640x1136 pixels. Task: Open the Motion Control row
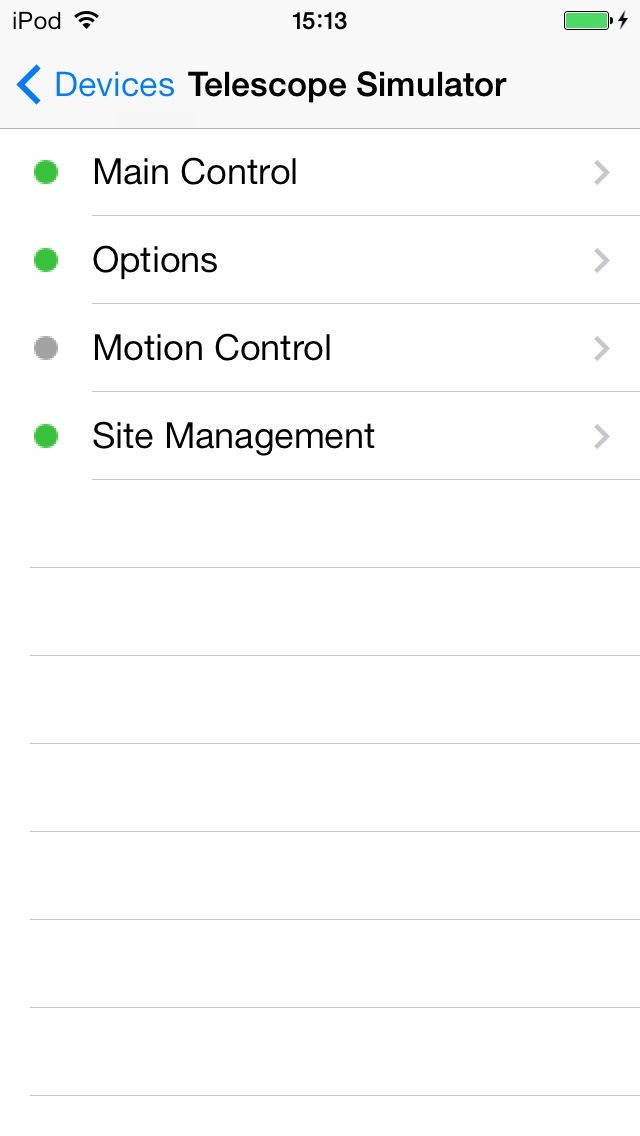point(212,348)
